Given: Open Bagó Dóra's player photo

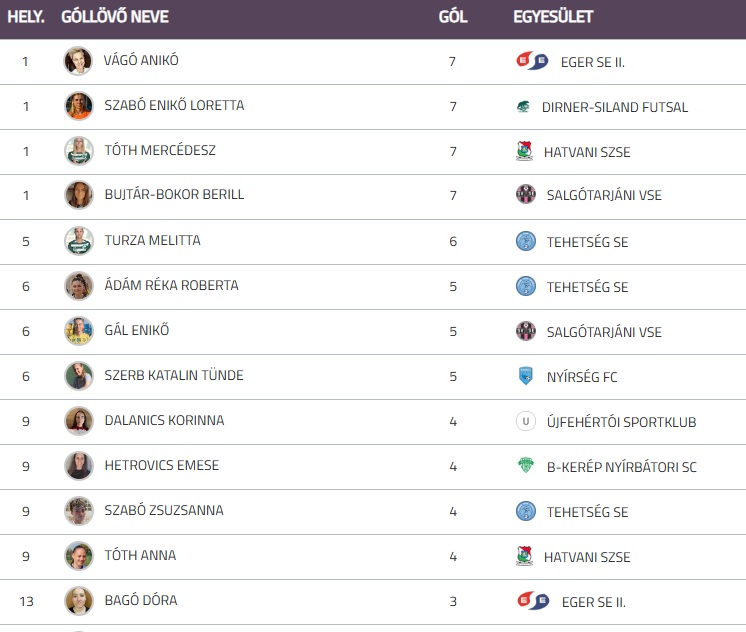Looking at the screenshot, I should [78, 600].
